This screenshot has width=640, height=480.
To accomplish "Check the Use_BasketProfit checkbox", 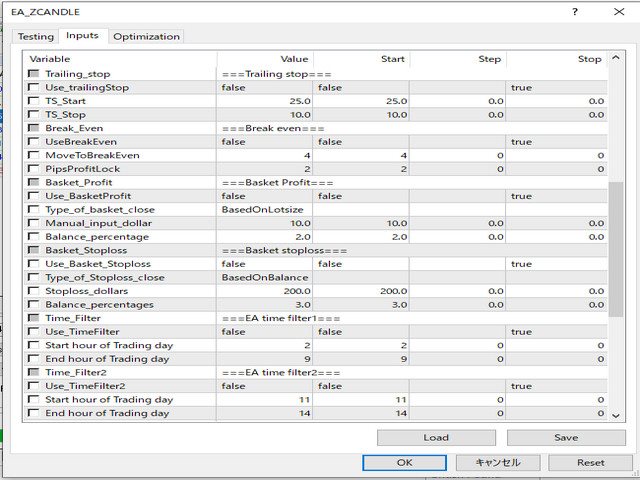I will pyautogui.click(x=34, y=196).
